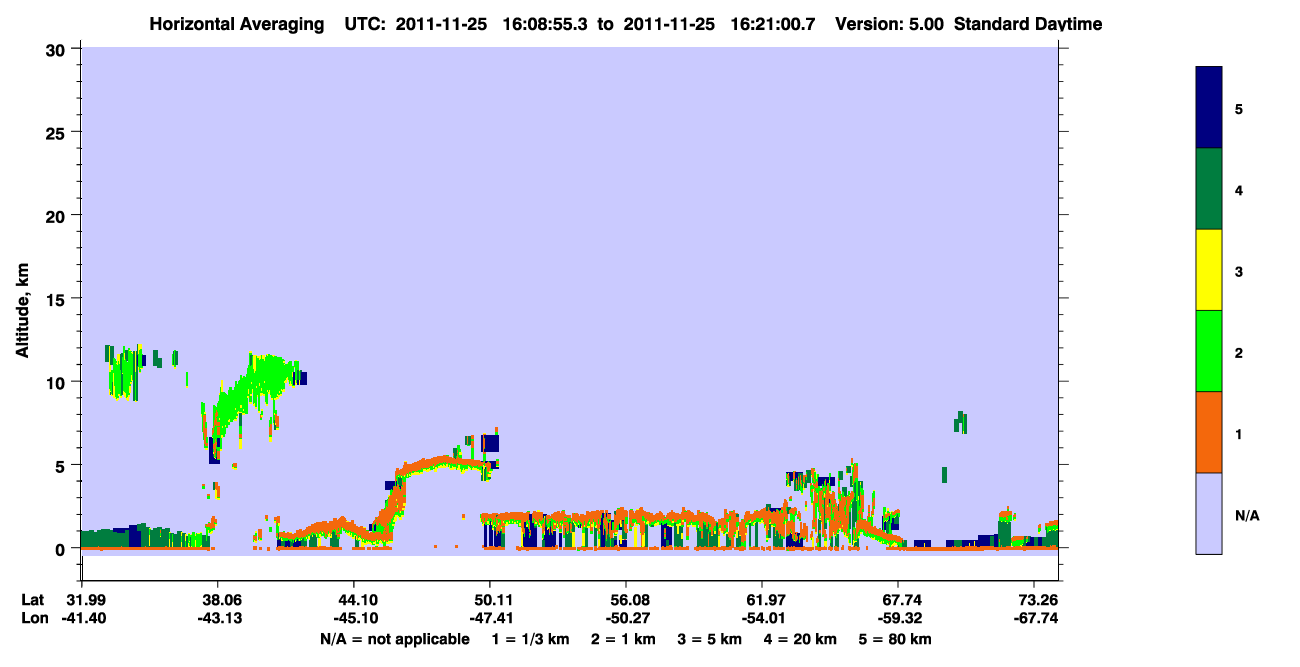Click the '5 = 80 km' legend note

(x=893, y=639)
